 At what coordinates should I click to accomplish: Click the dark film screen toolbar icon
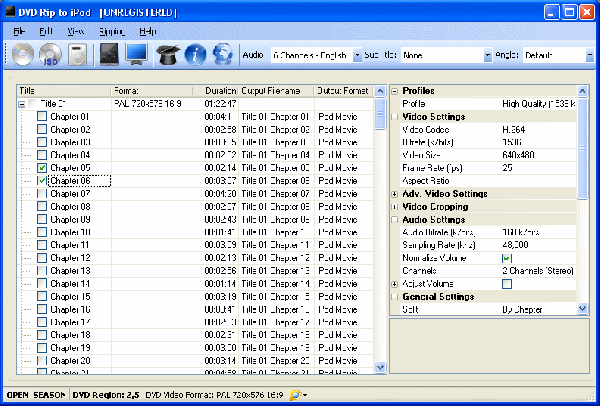pos(111,54)
